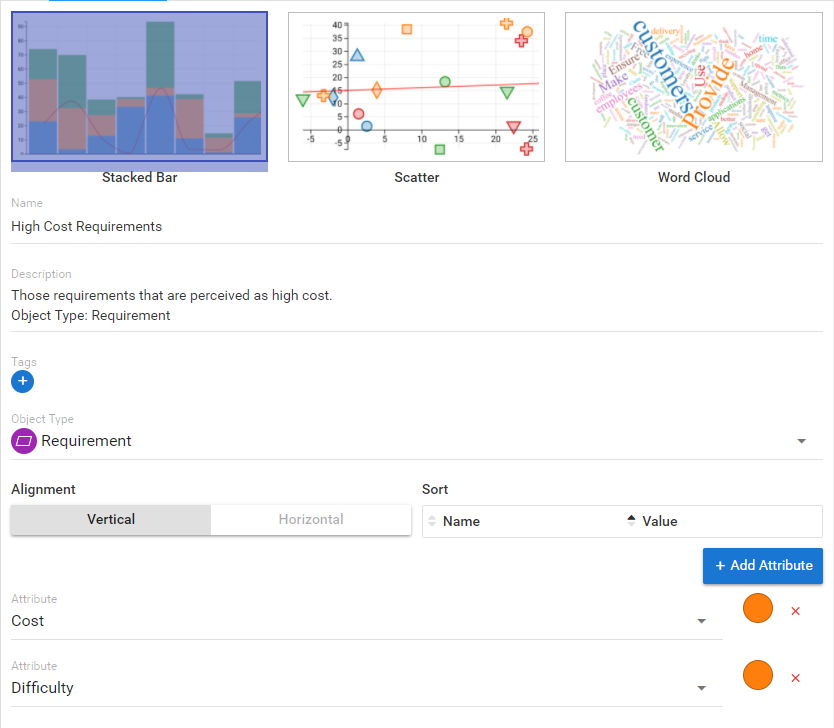This screenshot has height=728, width=834.
Task: Delete the Difficulty attribute using red X
Action: pos(796,678)
